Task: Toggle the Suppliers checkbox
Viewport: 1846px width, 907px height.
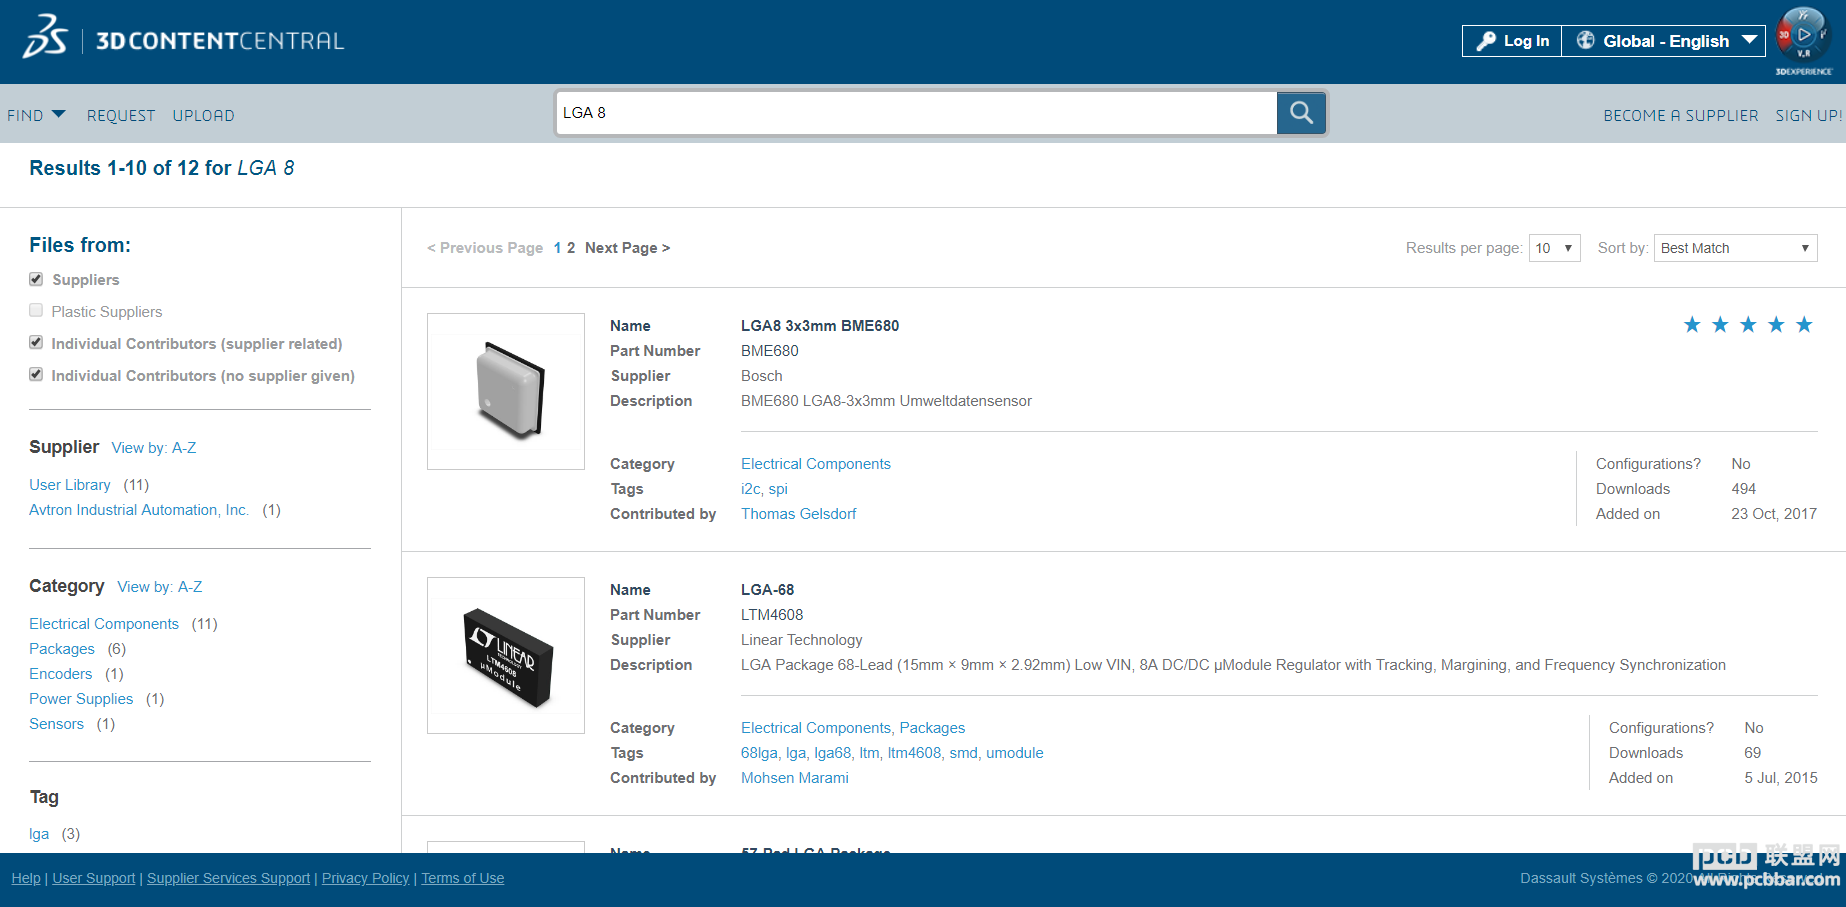Action: (x=36, y=279)
